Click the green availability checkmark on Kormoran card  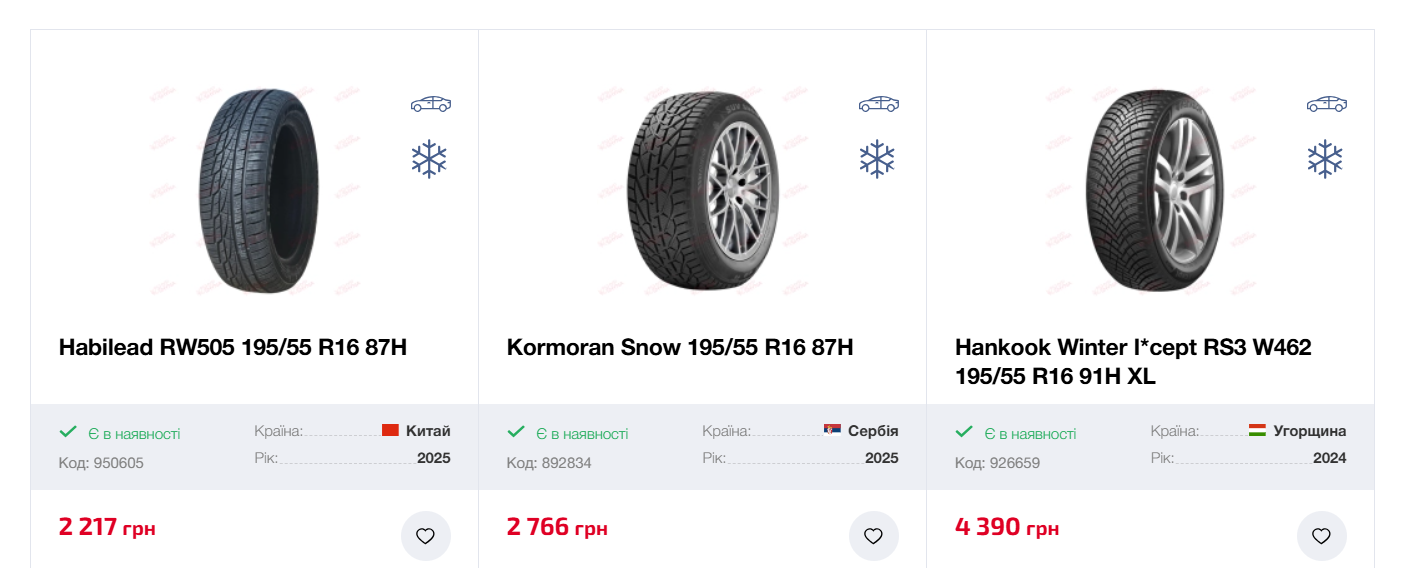pyautogui.click(x=516, y=432)
